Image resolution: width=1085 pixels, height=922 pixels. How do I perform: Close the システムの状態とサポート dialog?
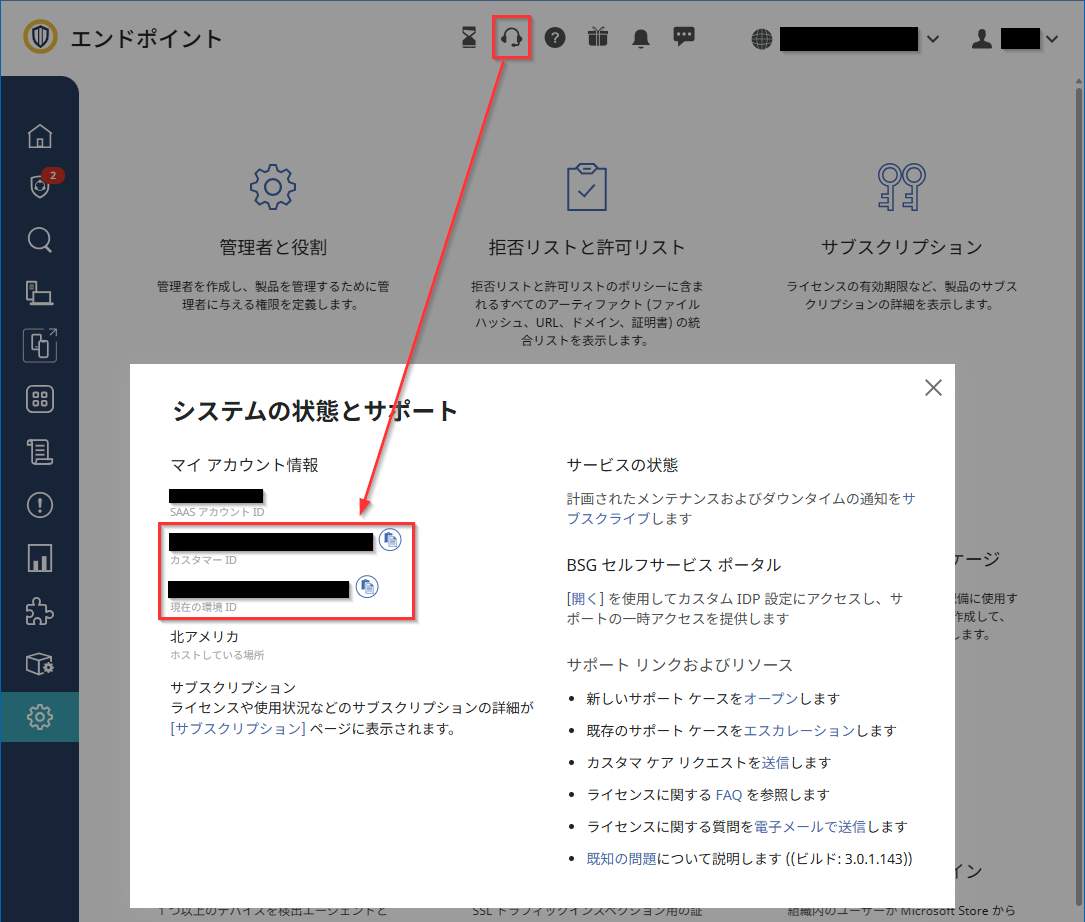pyautogui.click(x=933, y=388)
